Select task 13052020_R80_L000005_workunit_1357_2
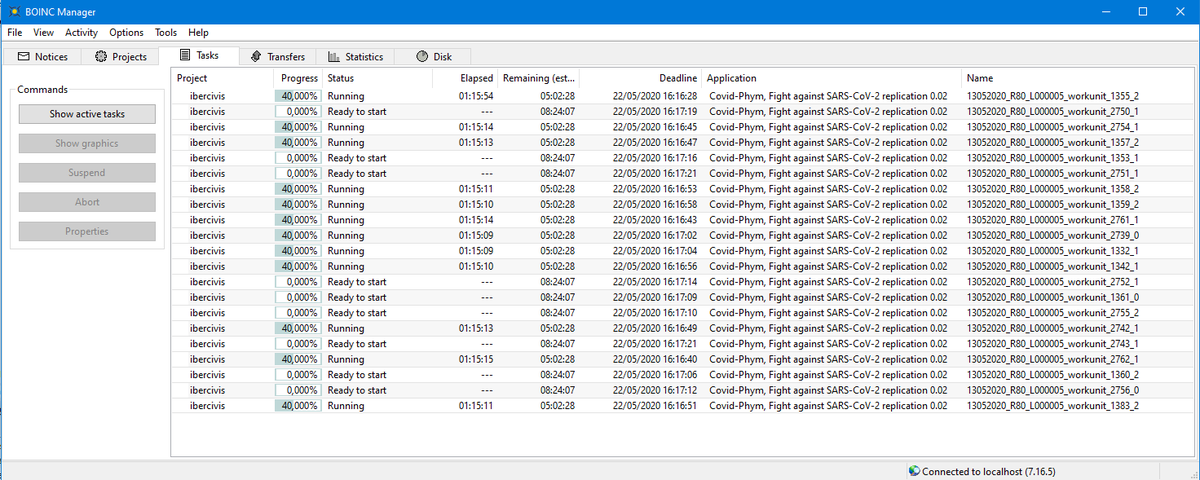Viewport: 1200px width, 480px height. tap(683, 143)
